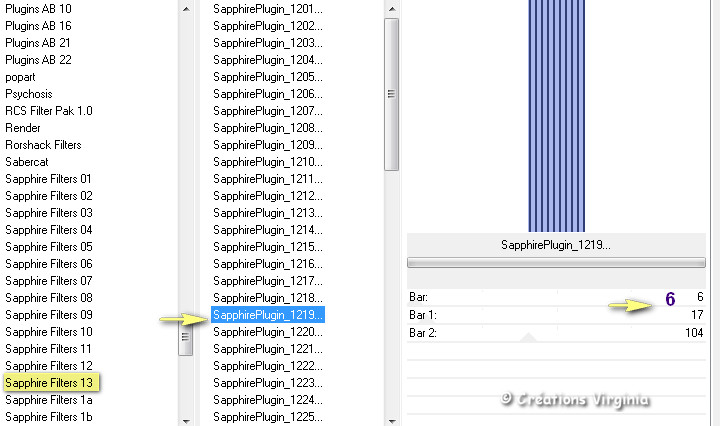Choose SapphirePlugin_1205 filter
Screen dimensions: 720x426
[268, 77]
